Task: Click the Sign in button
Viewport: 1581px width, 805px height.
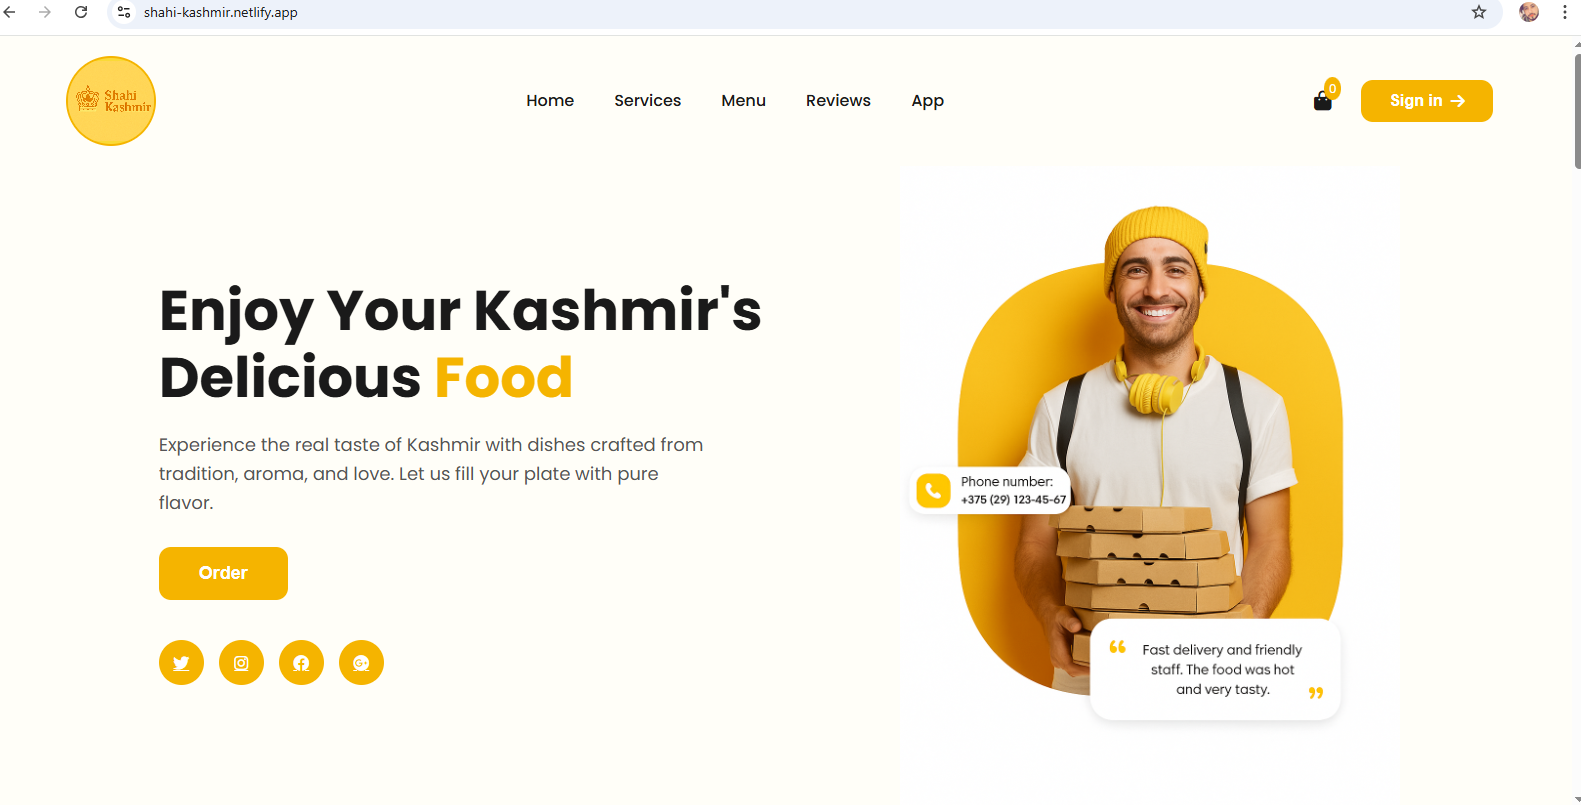Action: coord(1426,101)
